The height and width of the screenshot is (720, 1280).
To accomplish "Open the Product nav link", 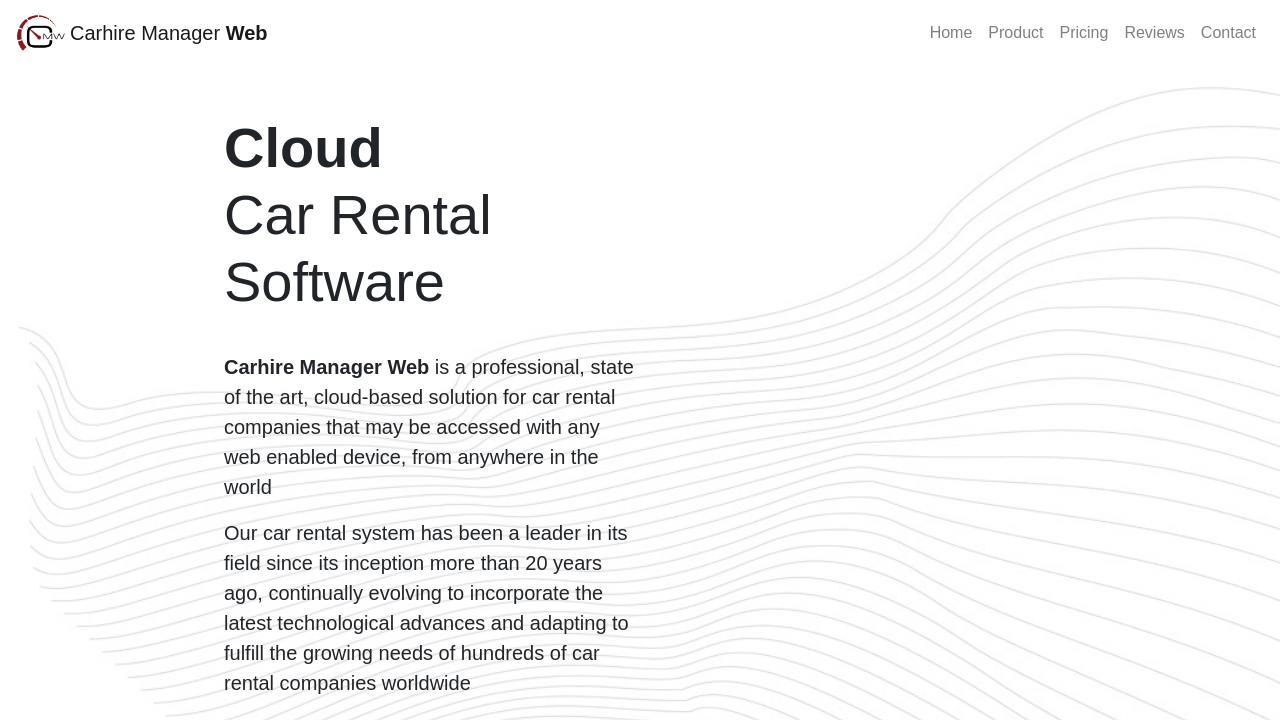I will [x=1015, y=33].
